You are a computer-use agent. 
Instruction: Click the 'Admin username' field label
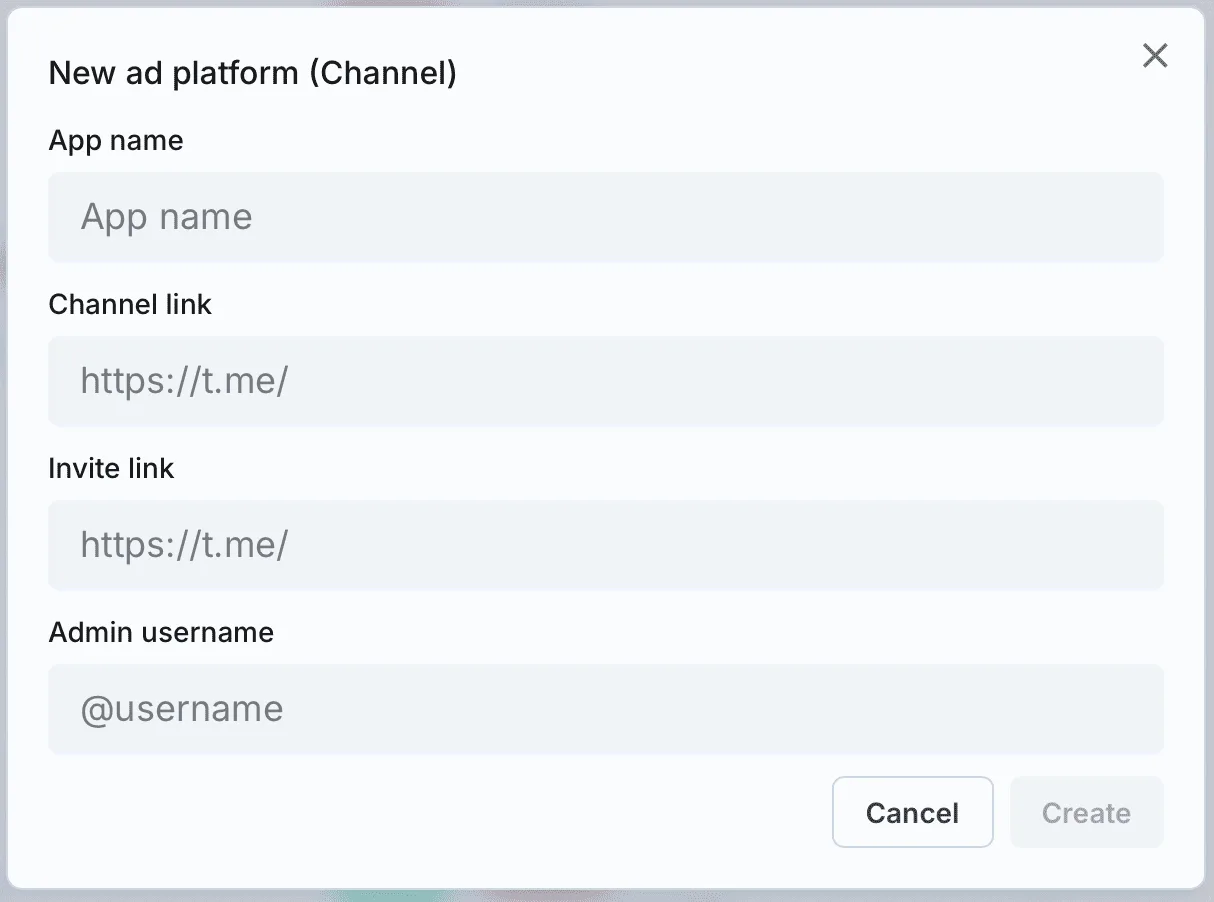[x=161, y=632]
